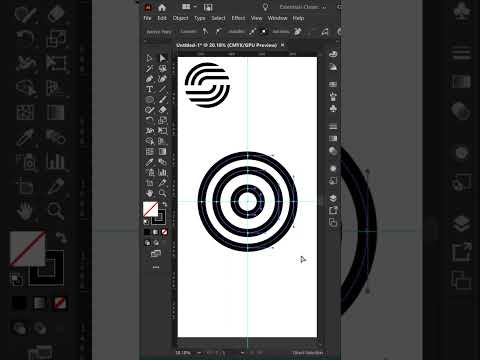
Task: Select the Eyedropper tool
Action: coord(149,162)
